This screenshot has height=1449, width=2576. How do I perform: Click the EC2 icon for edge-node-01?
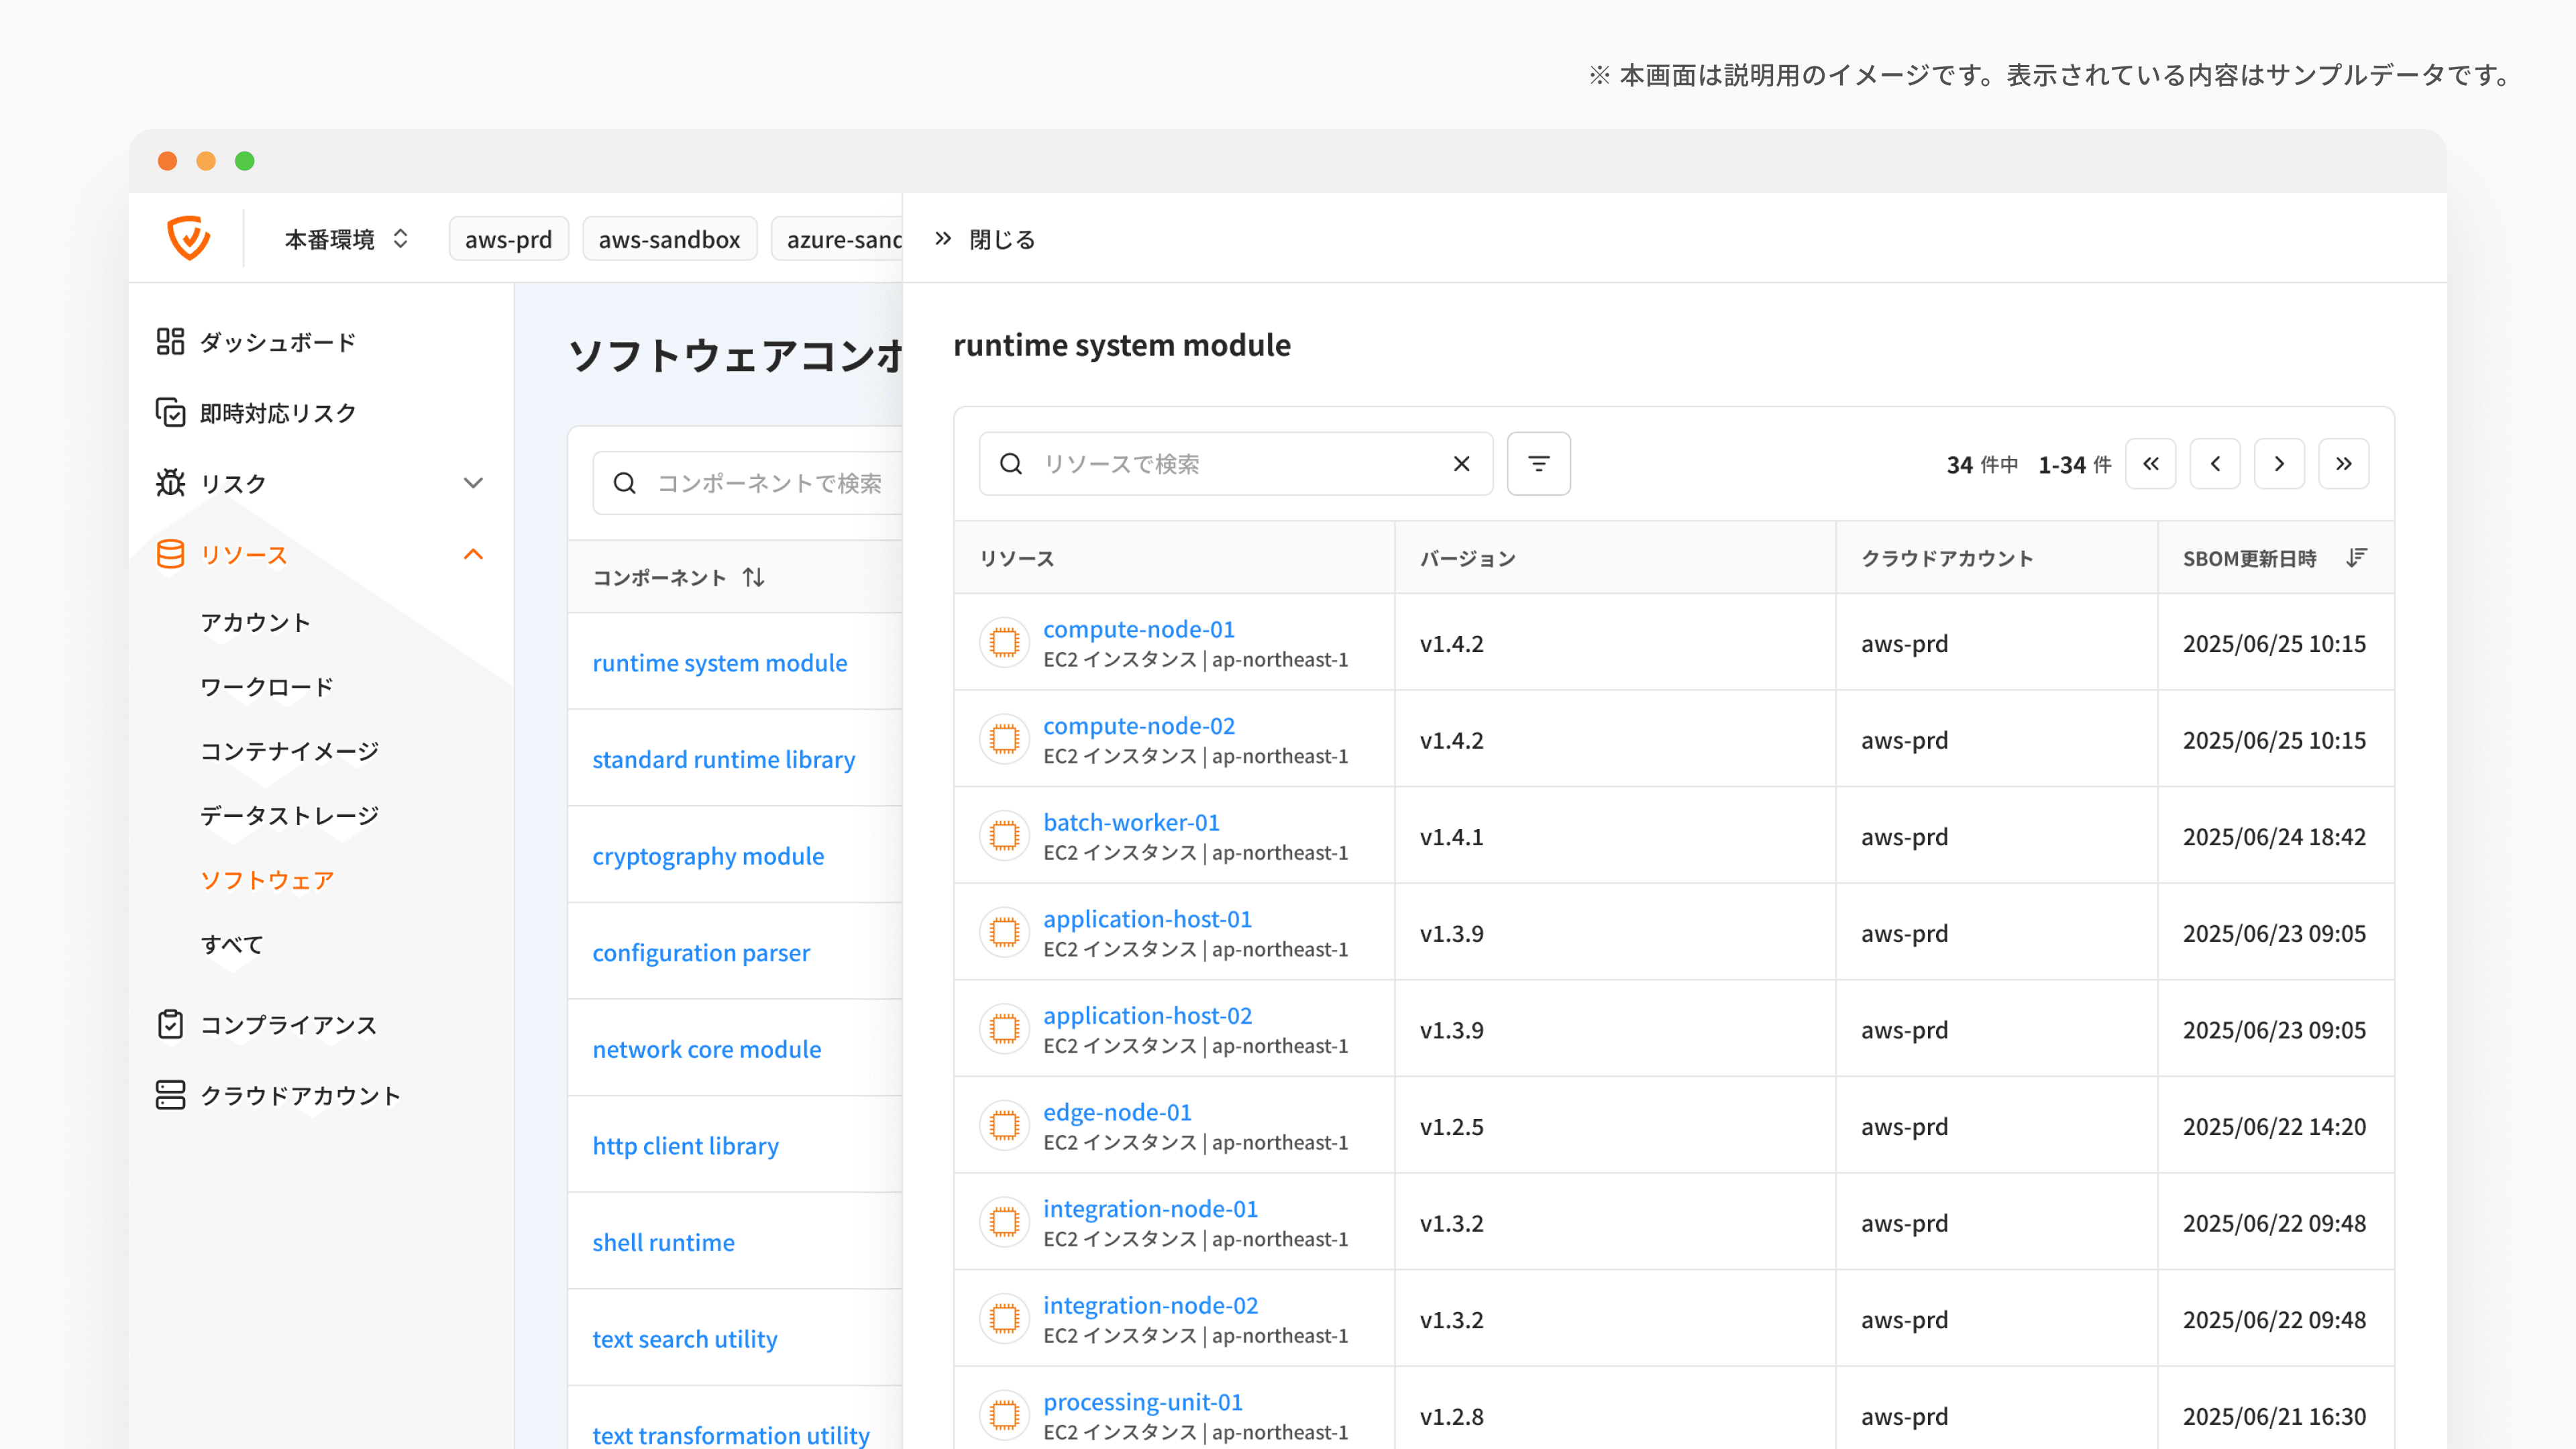[1004, 1126]
